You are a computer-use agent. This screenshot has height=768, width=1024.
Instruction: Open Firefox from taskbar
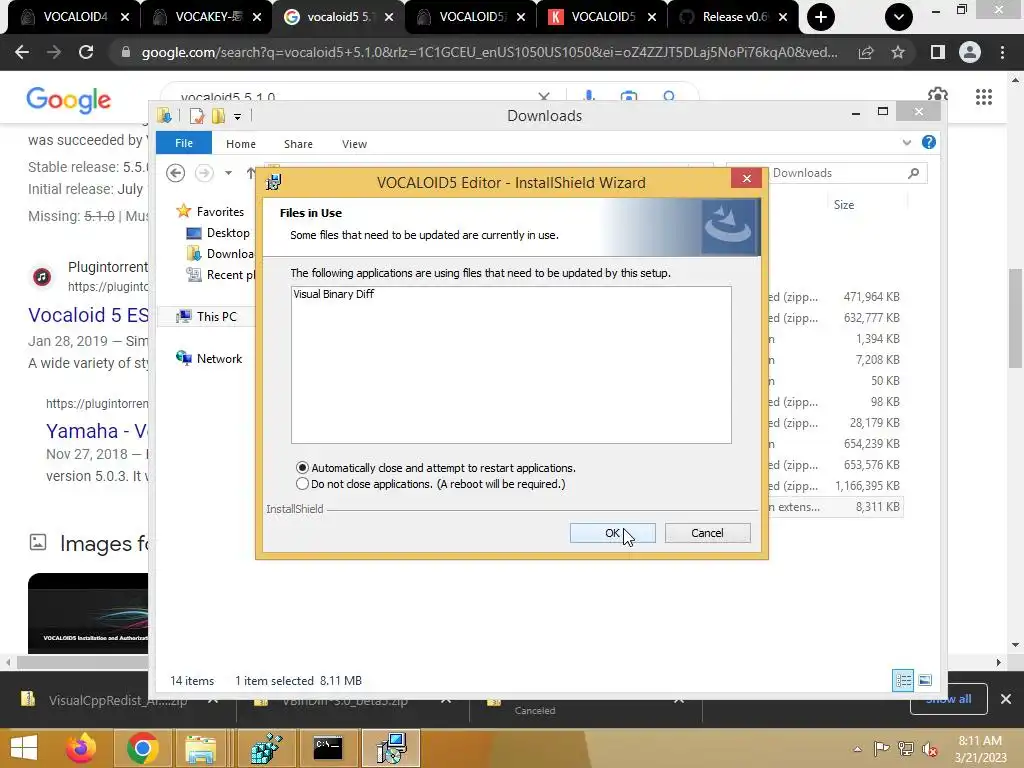(80, 748)
